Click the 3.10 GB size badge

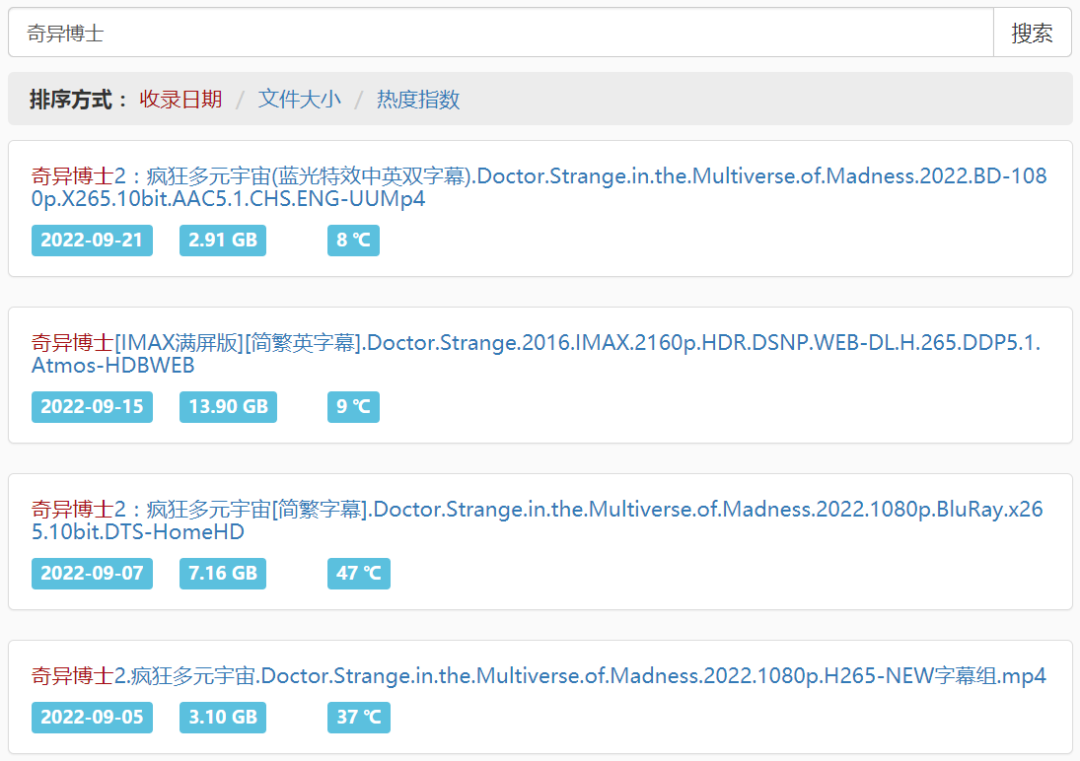tap(222, 718)
